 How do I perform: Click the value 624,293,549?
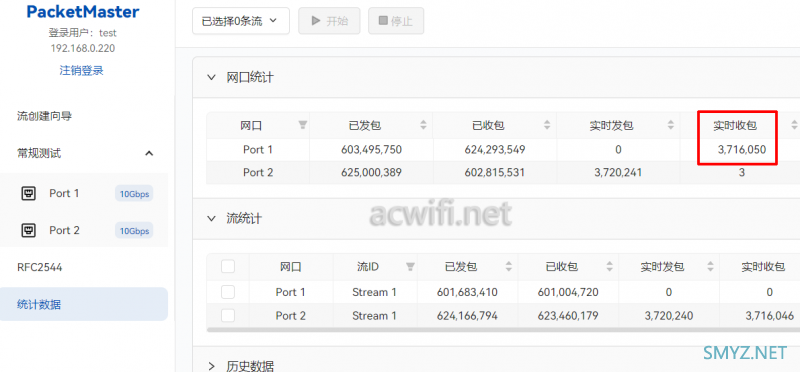[495, 150]
